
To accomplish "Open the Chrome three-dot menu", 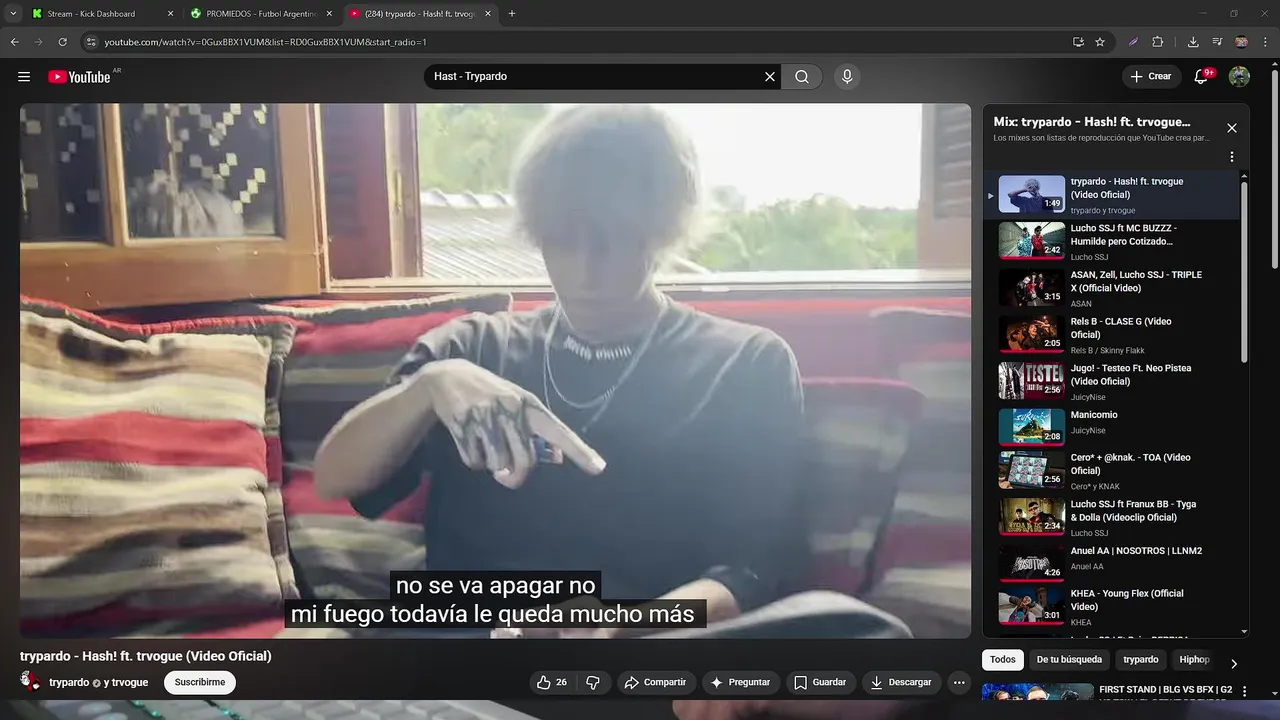I will point(1265,42).
